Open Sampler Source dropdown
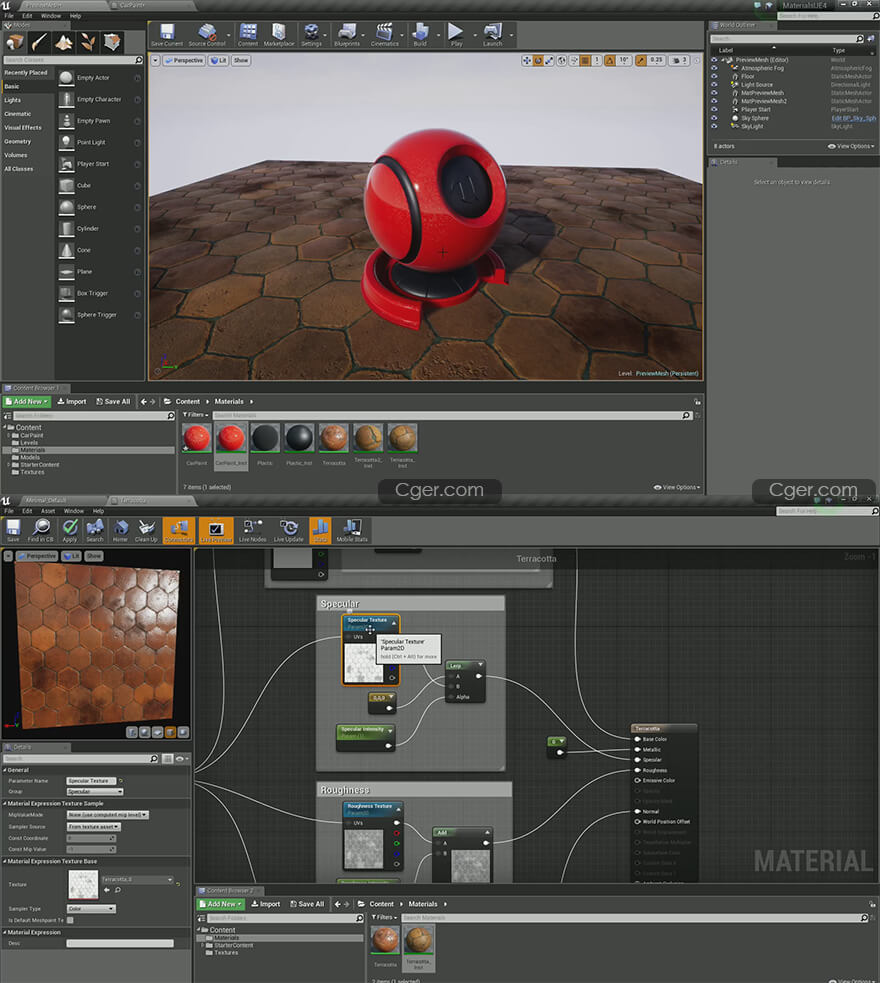The height and width of the screenshot is (983, 880). pyautogui.click(x=93, y=827)
